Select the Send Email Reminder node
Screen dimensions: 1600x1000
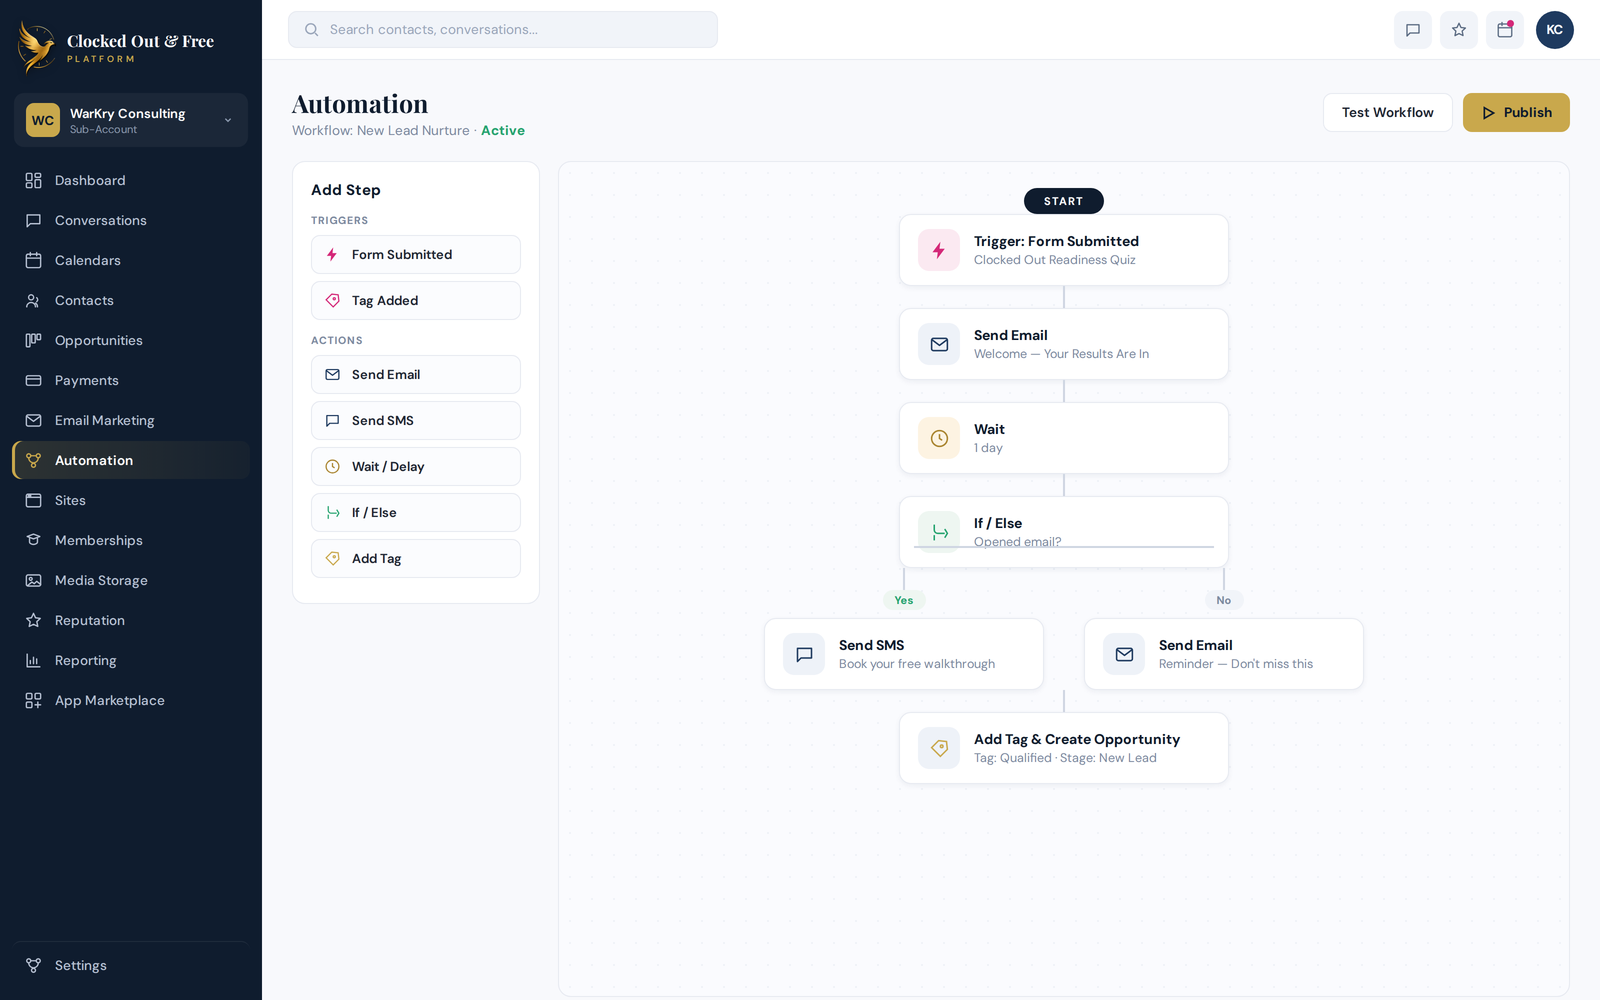click(x=1224, y=654)
